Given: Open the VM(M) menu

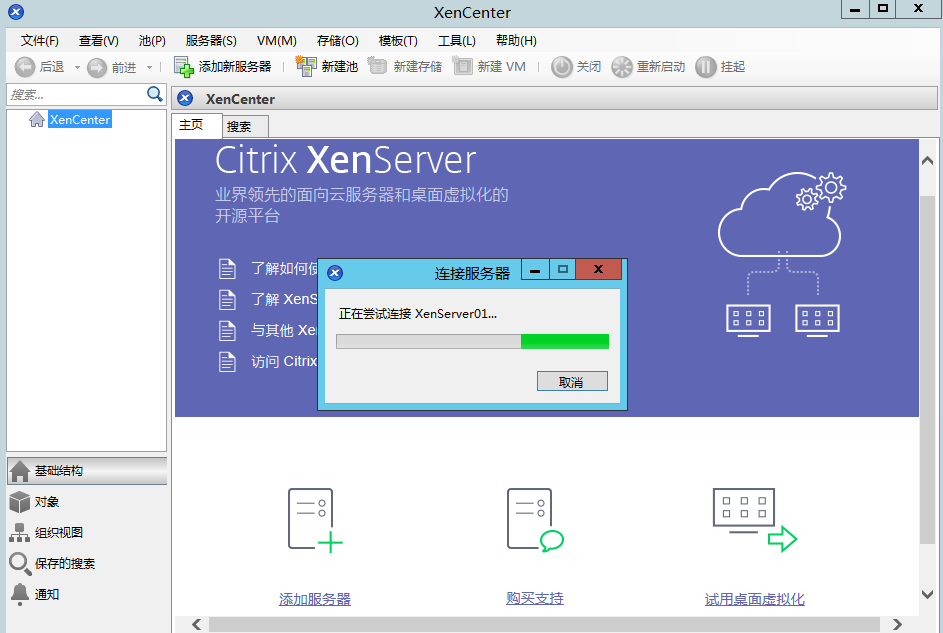Looking at the screenshot, I should pyautogui.click(x=277, y=41).
